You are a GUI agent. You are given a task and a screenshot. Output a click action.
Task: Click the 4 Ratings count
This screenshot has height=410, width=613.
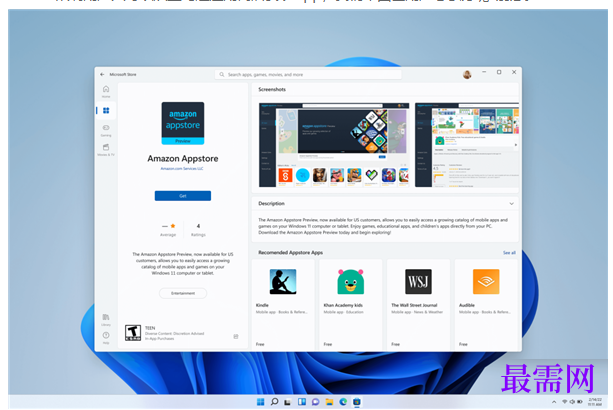[x=198, y=229]
